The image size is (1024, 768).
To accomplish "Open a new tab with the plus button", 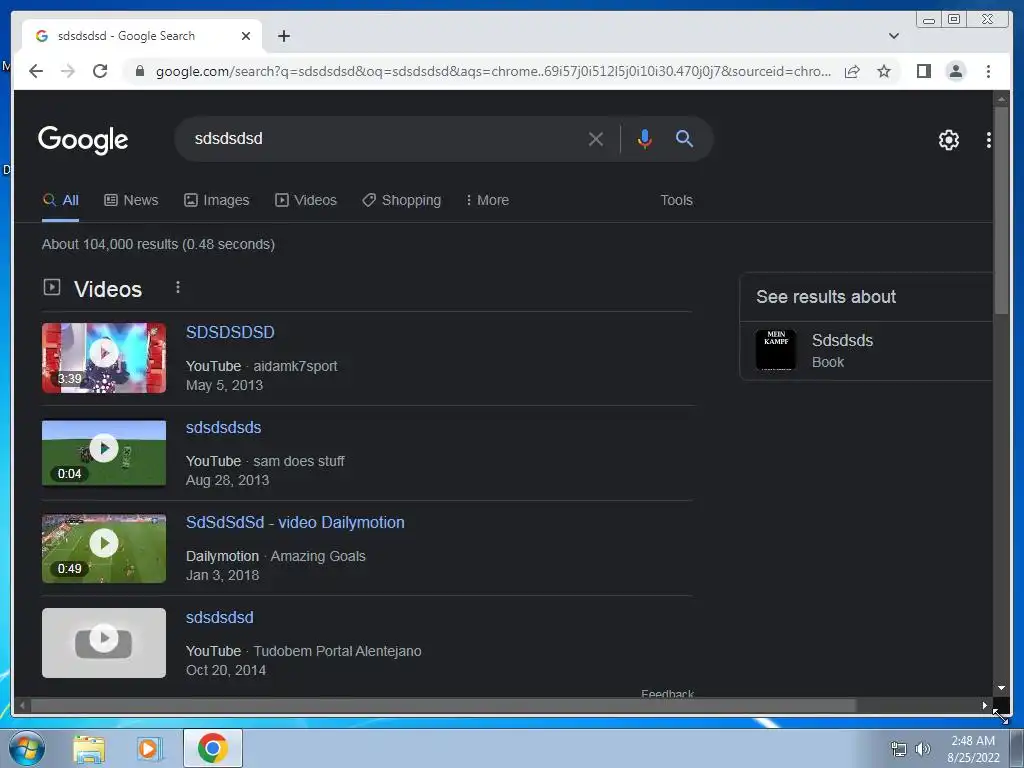I will pos(283,36).
